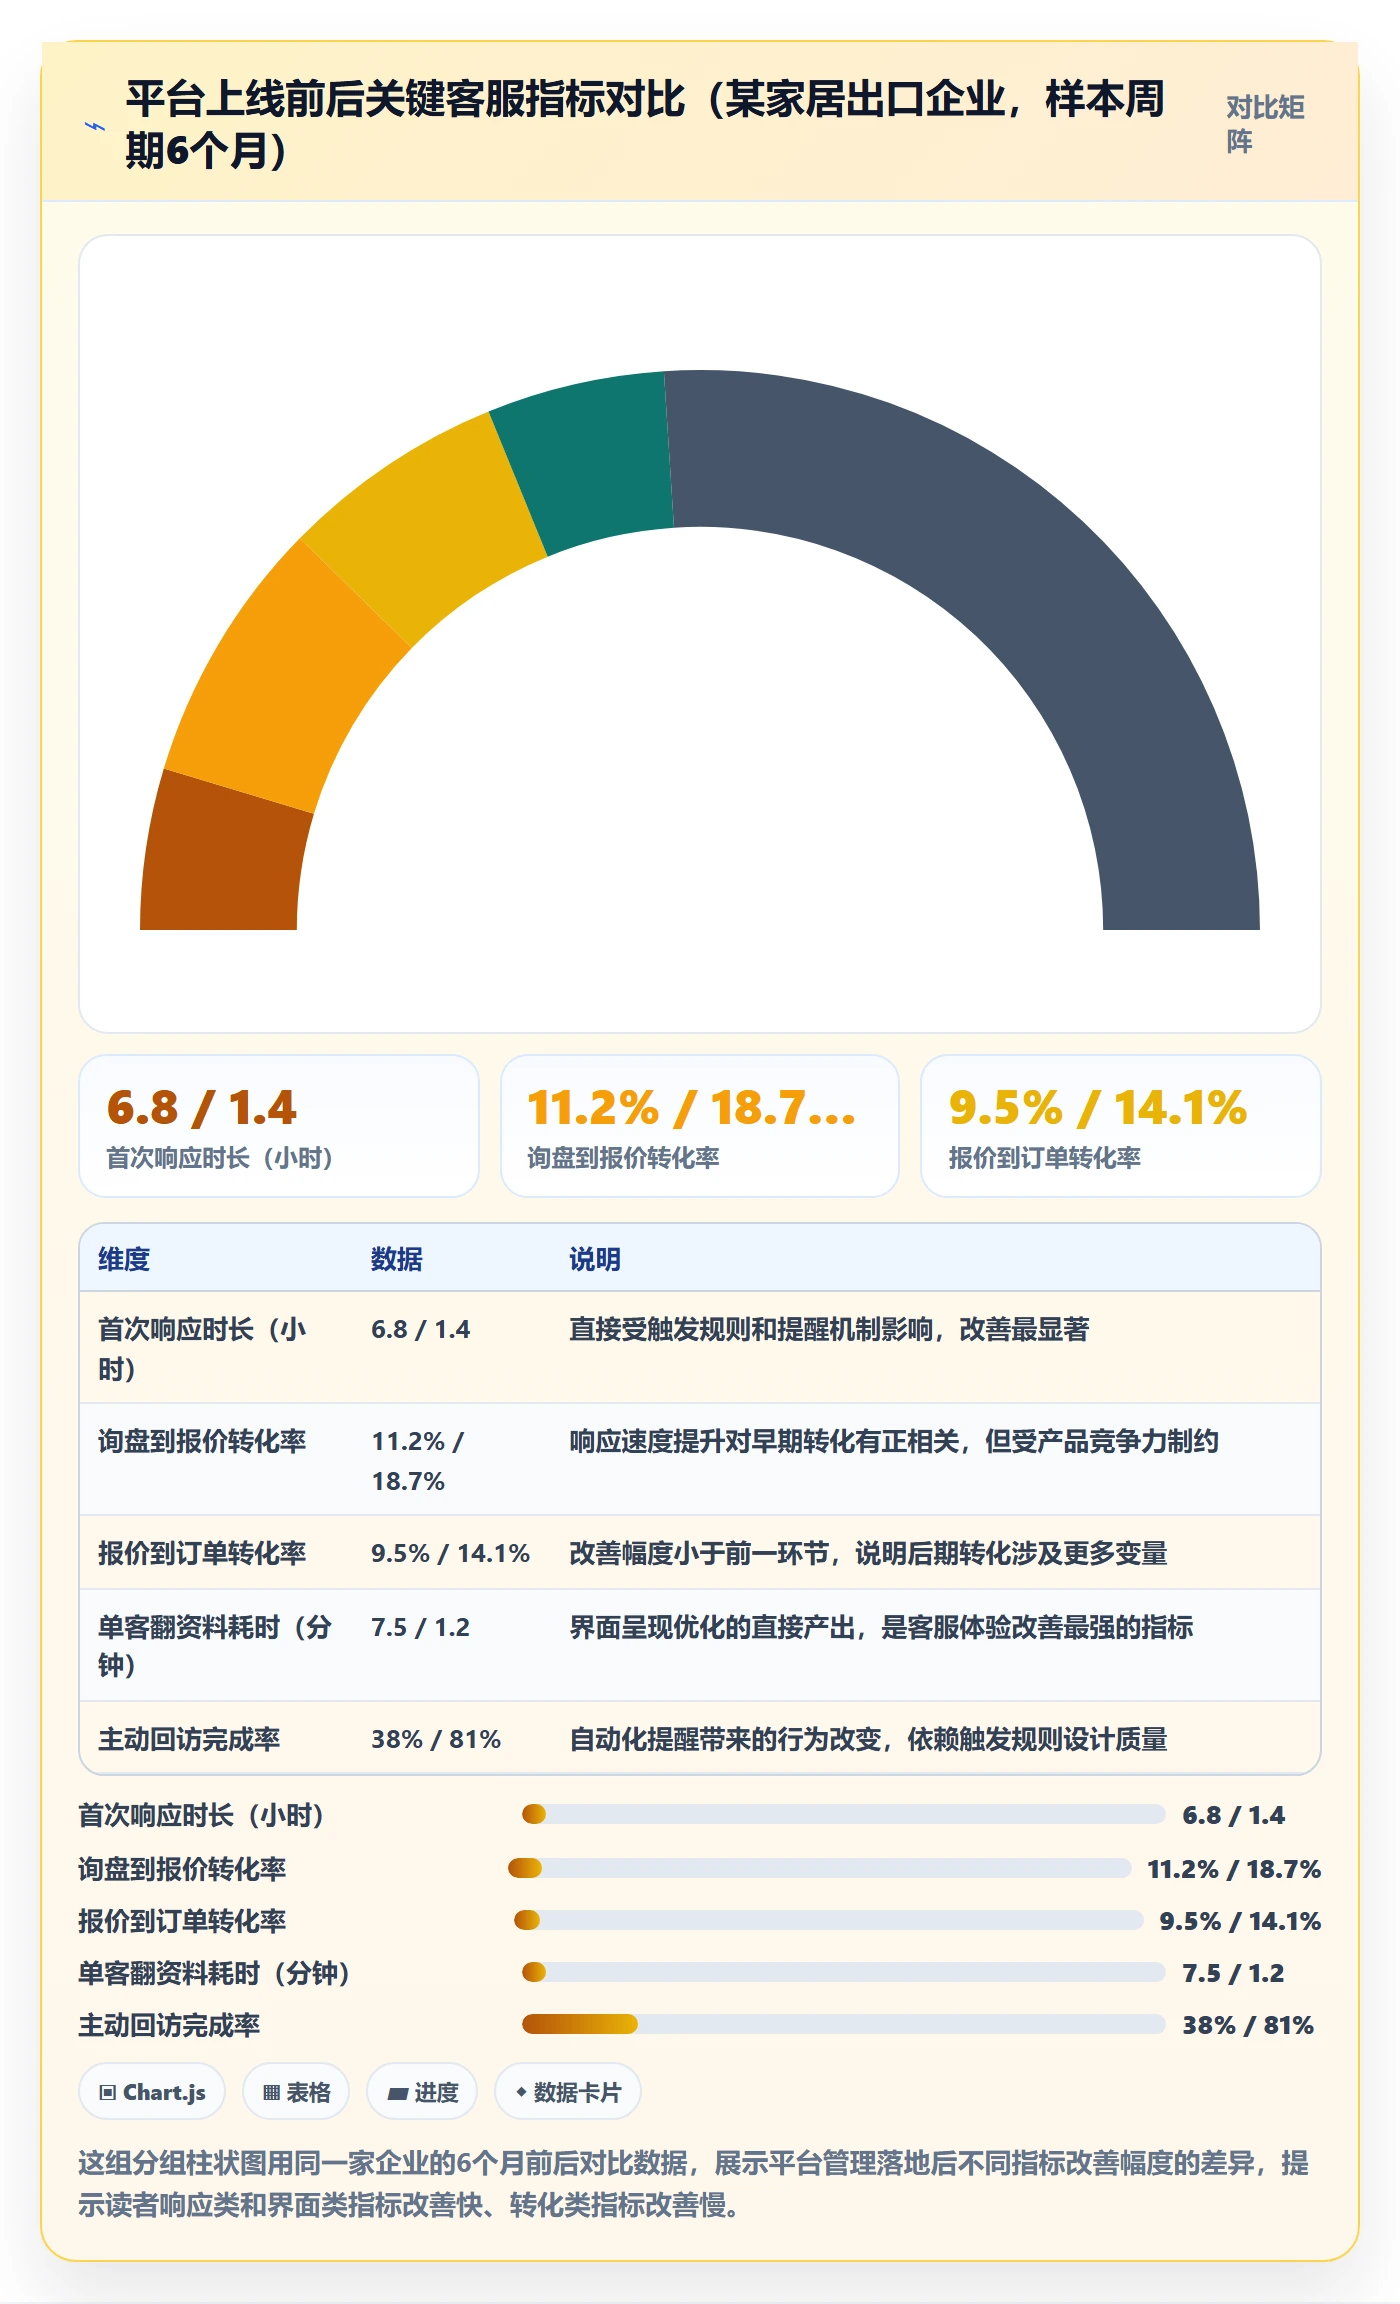Select the 数据卡片 tag chip
The image size is (1400, 2304).
[x=568, y=2091]
